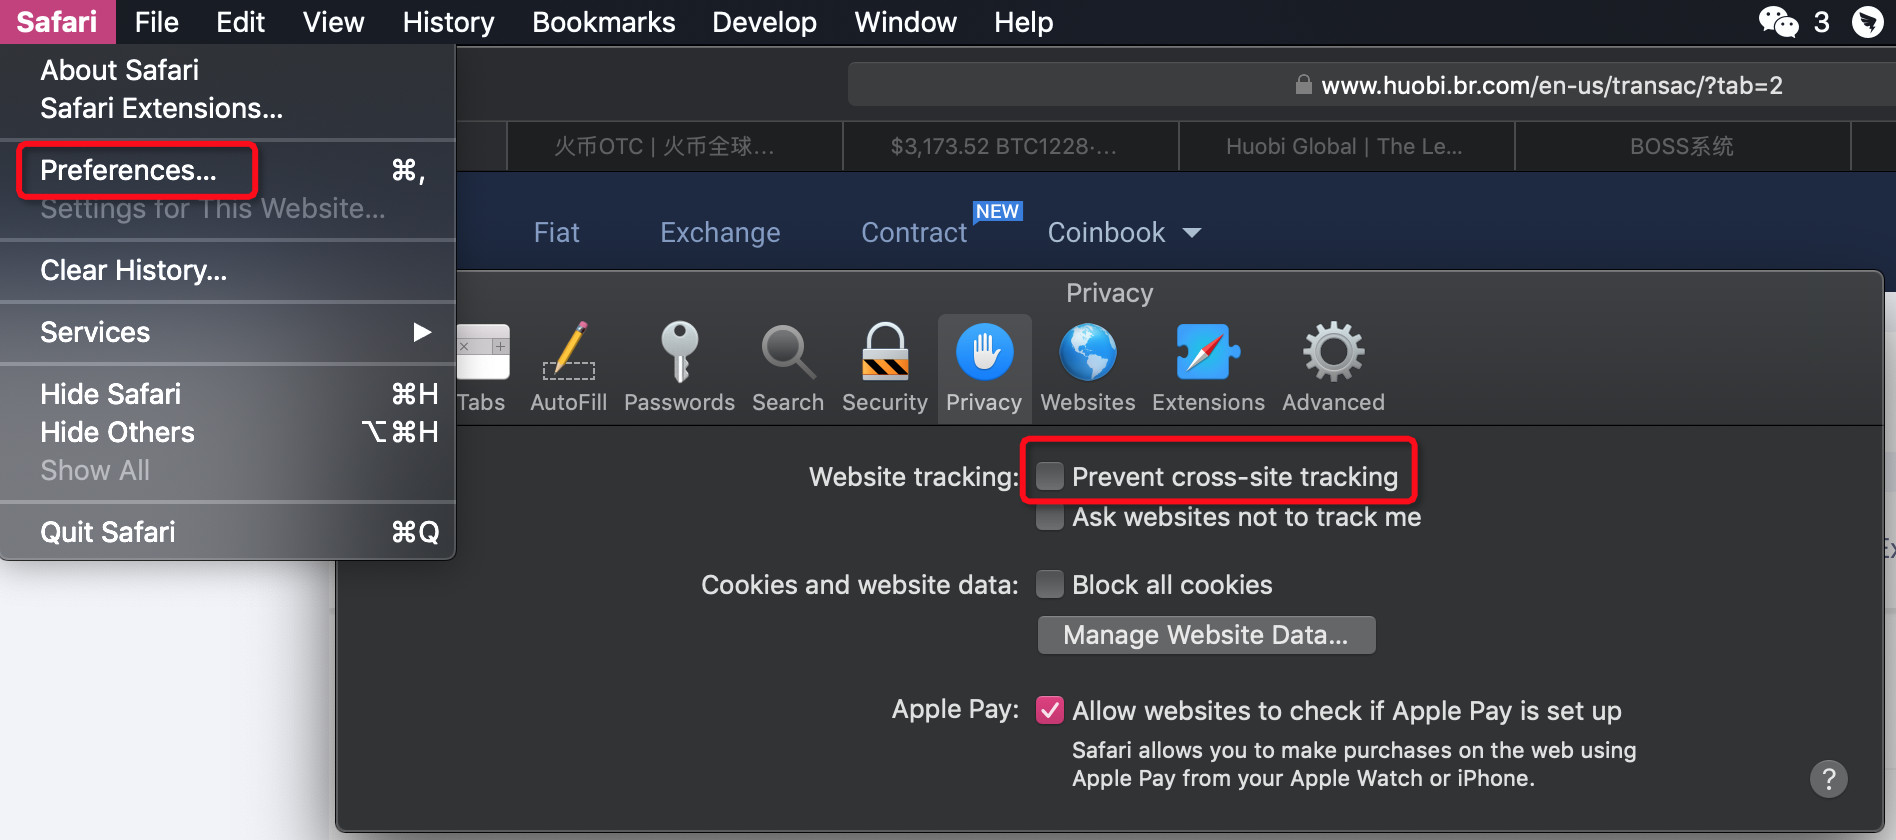The width and height of the screenshot is (1896, 840).
Task: Open the File menu
Action: click(156, 22)
